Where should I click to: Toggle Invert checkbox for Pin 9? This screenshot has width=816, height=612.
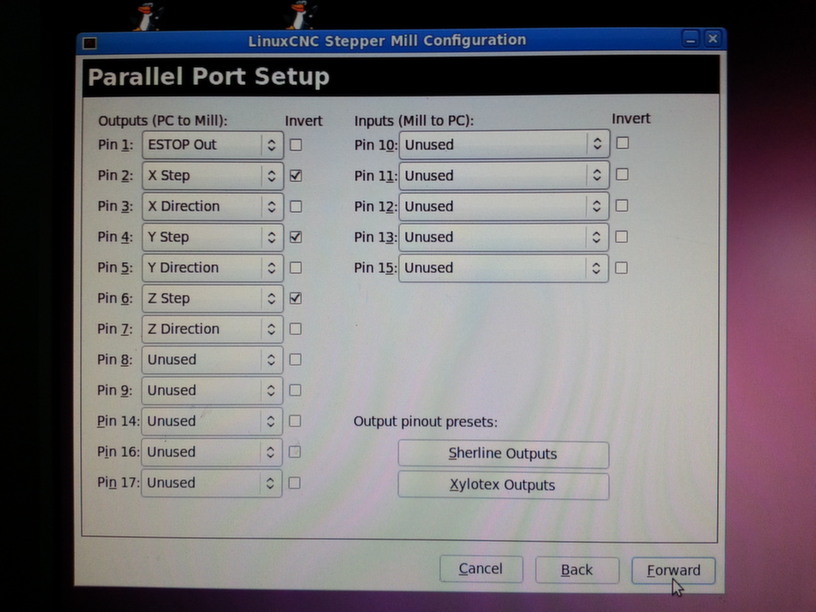(295, 390)
